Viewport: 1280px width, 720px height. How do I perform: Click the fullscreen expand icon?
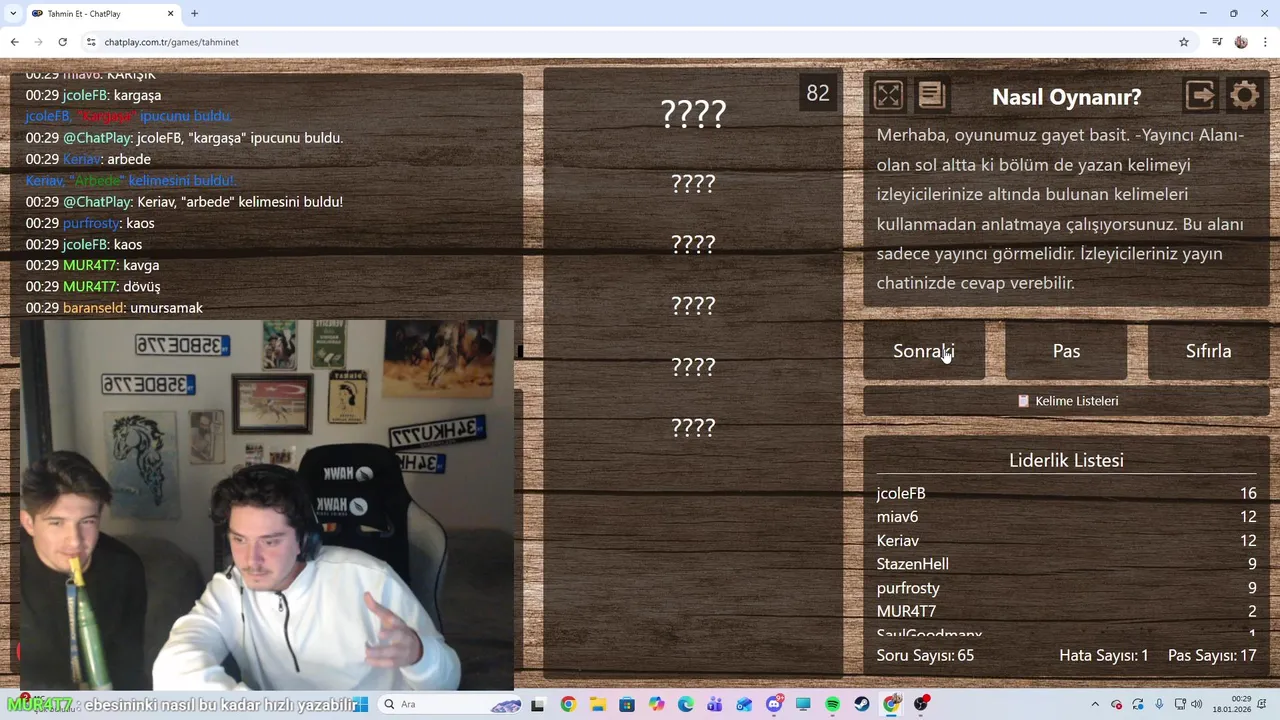pyautogui.click(x=888, y=95)
